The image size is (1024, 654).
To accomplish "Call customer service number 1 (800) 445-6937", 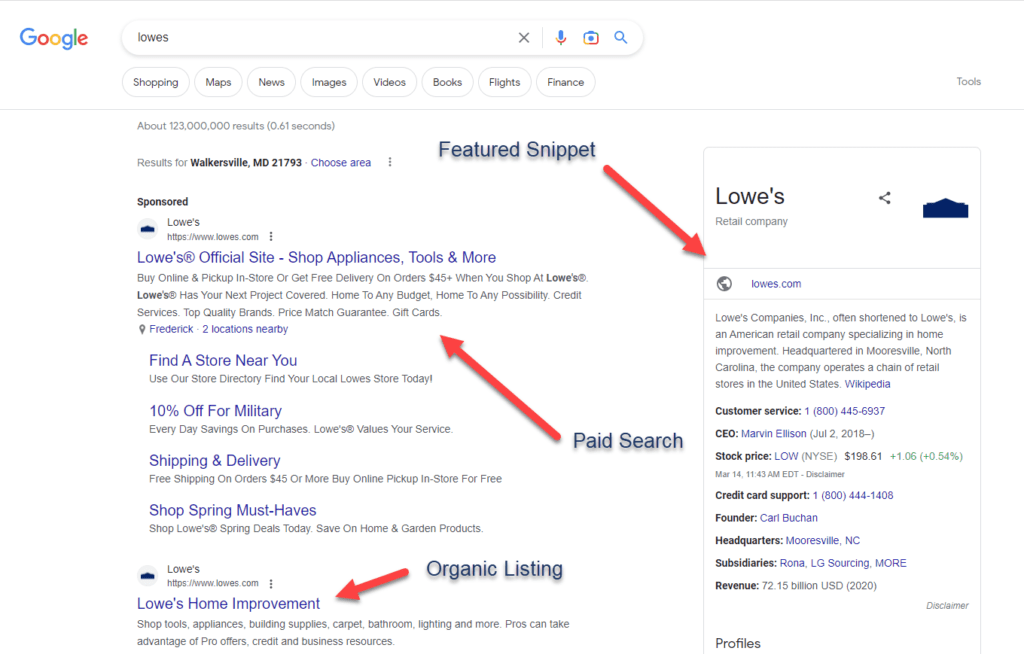I will tap(844, 411).
